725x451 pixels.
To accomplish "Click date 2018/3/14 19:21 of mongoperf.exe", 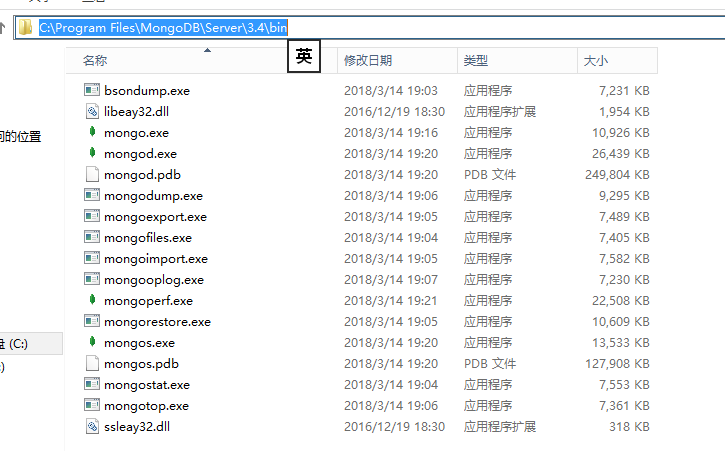I will (391, 301).
